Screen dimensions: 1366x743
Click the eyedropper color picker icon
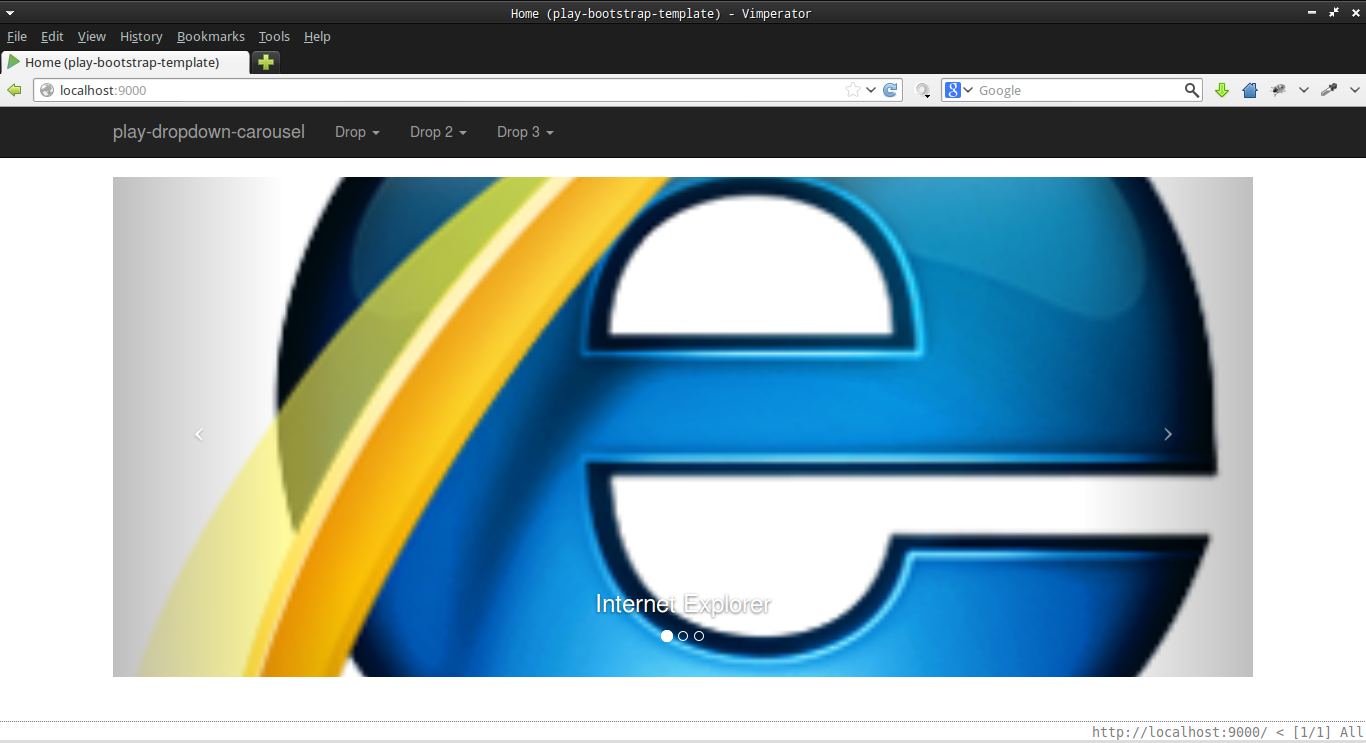pos(1329,90)
